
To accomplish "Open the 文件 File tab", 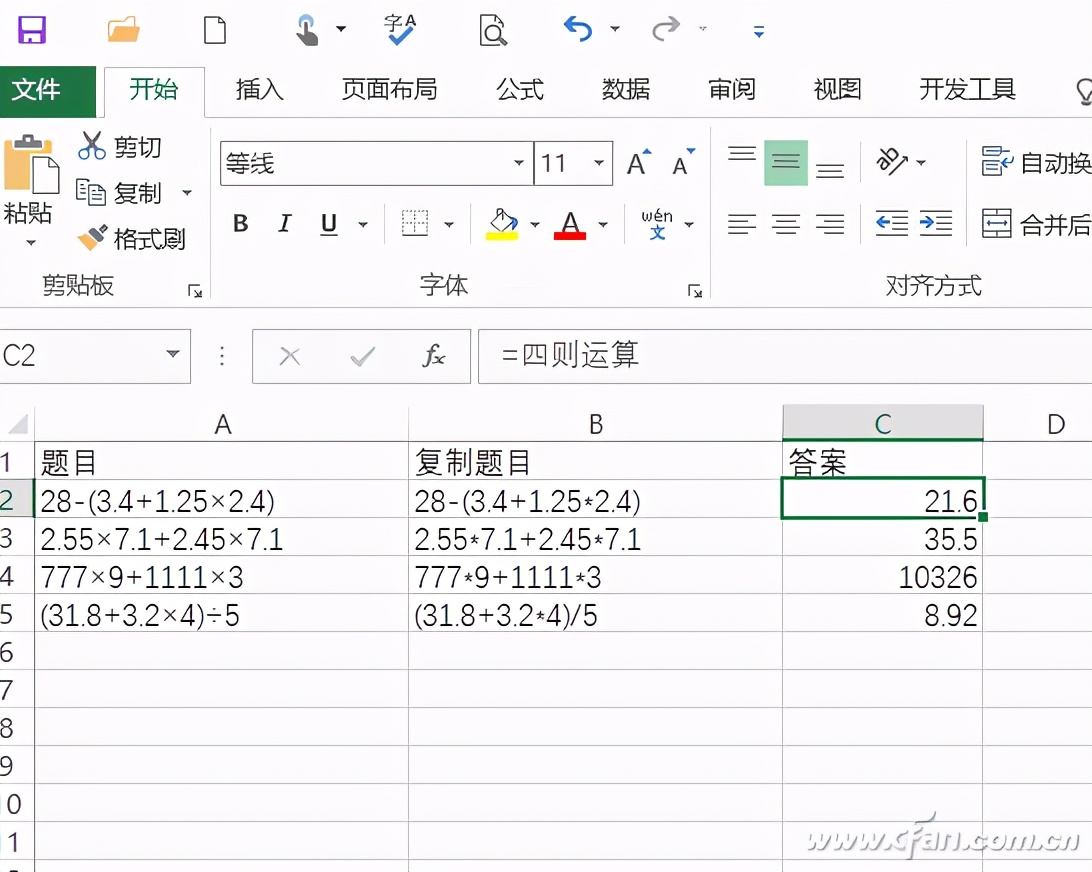I will [x=47, y=91].
